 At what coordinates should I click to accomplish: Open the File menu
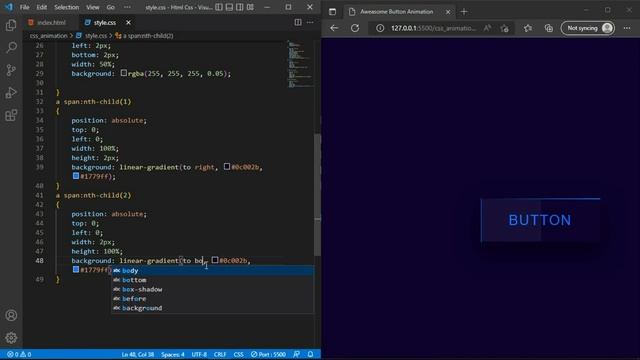tap(24, 7)
